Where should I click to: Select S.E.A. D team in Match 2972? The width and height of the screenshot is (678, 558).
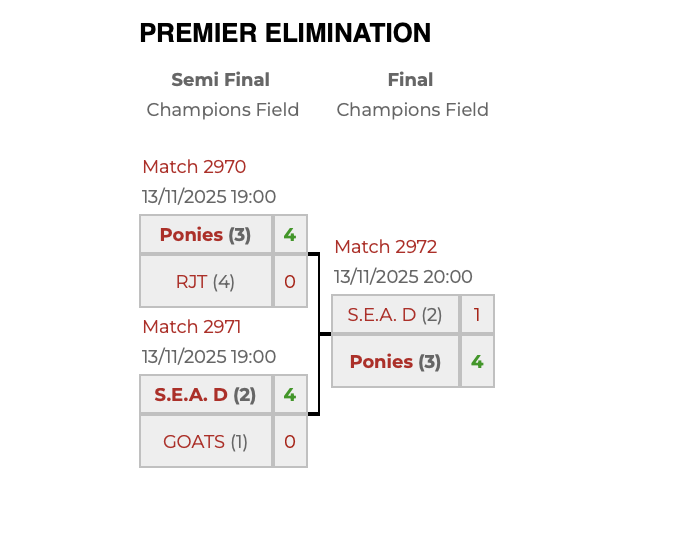coord(381,315)
